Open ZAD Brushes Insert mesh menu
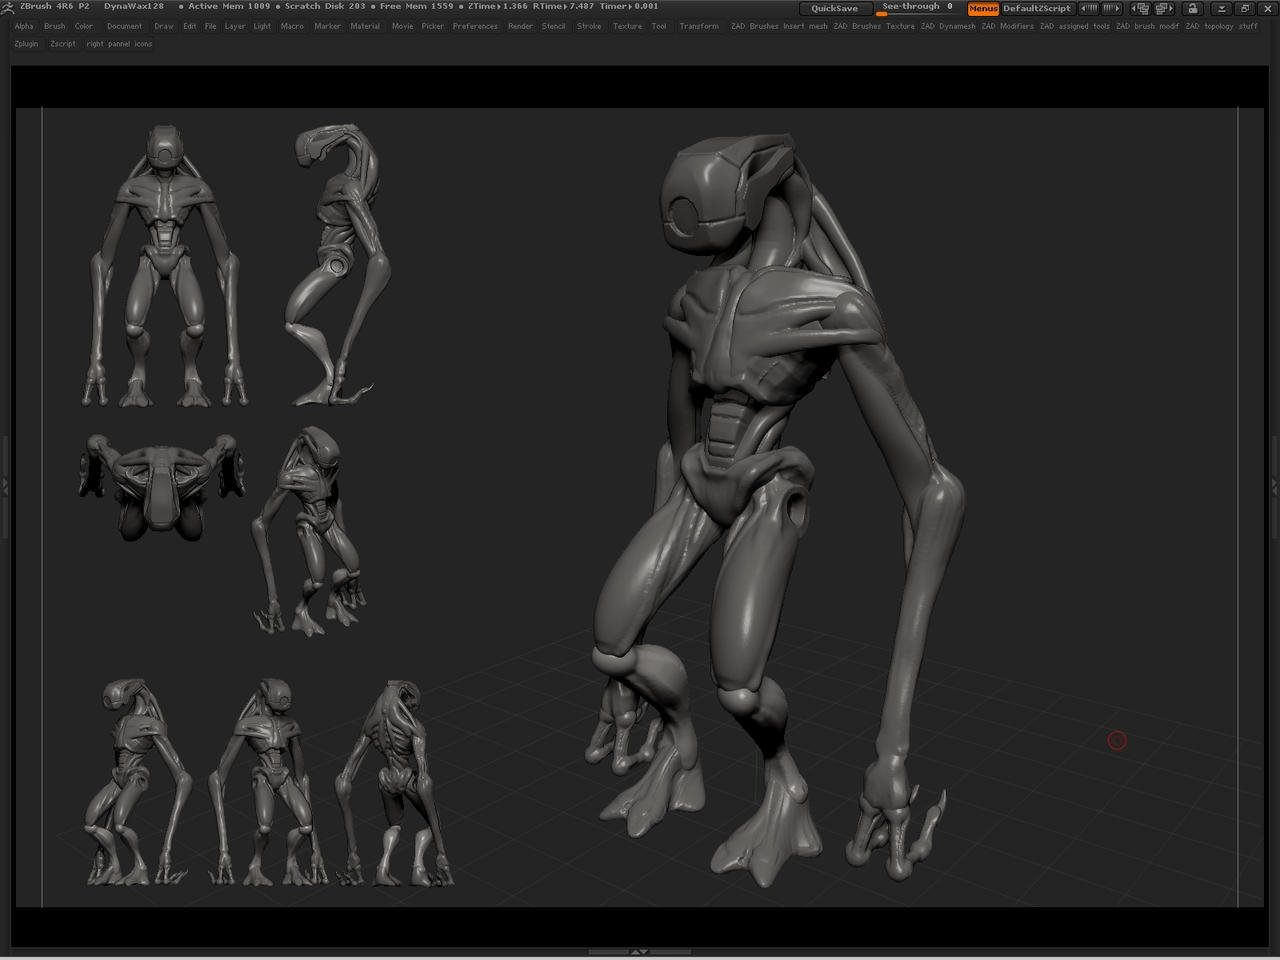Viewport: 1280px width, 960px height. 779,26
